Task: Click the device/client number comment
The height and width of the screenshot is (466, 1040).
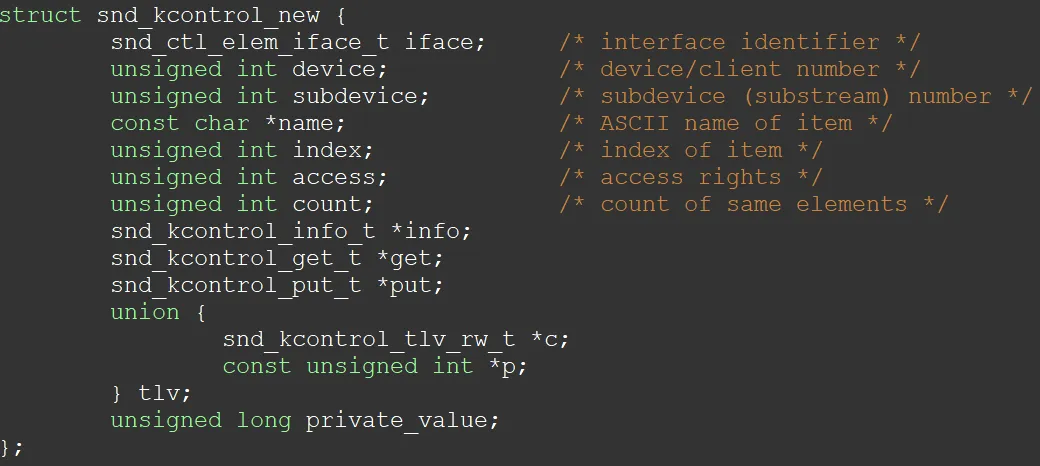Action: pos(740,70)
